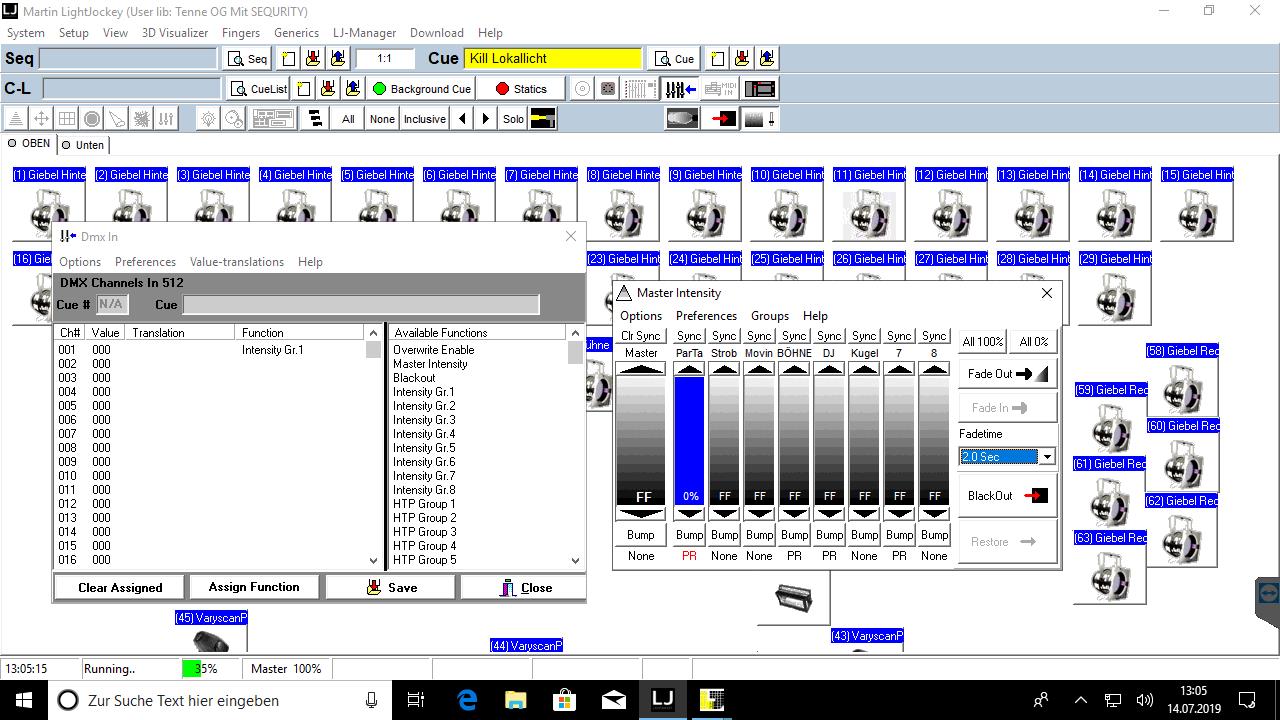Save the Dmx In settings
Screen dimensions: 1280x720
coord(391,587)
